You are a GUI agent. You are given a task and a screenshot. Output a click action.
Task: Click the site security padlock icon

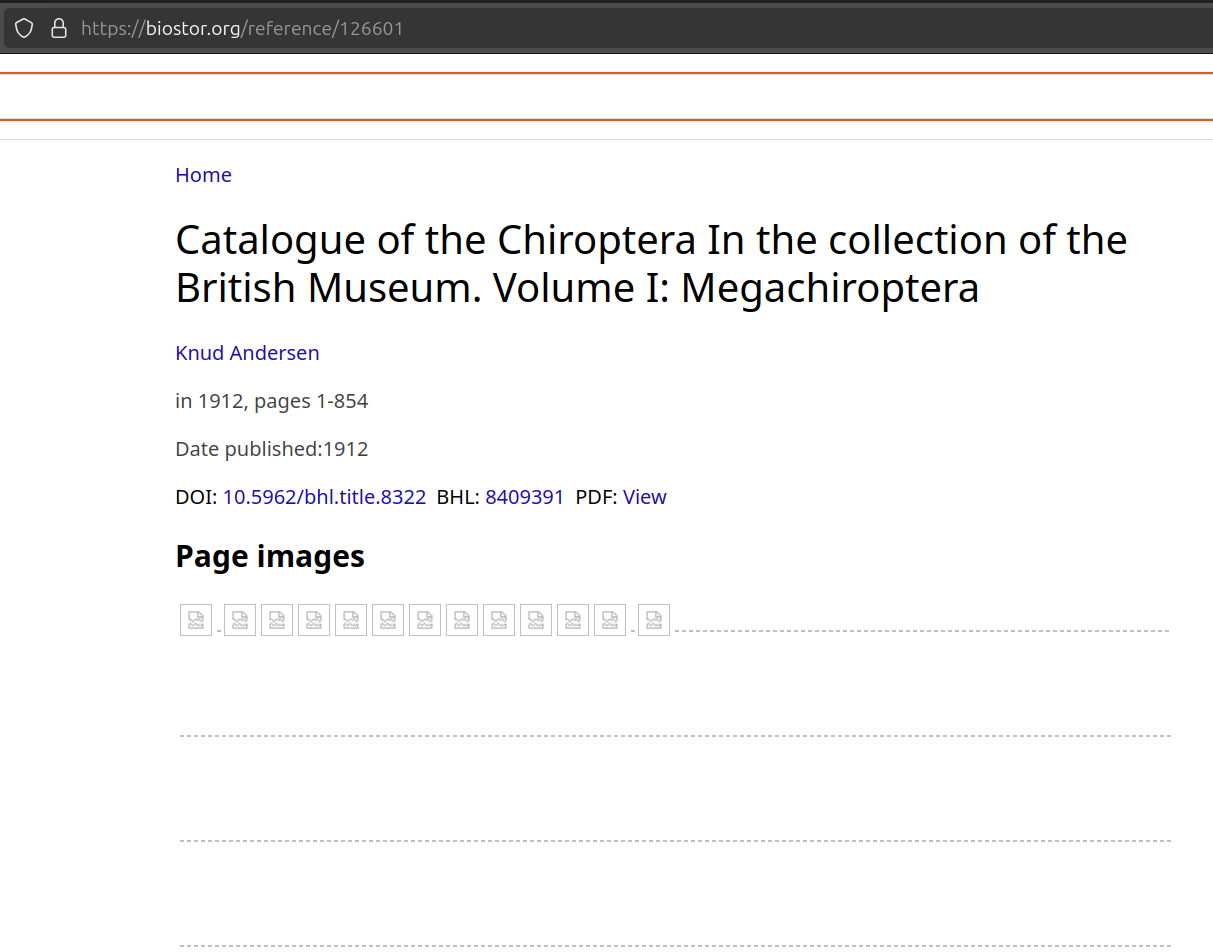coord(58,28)
